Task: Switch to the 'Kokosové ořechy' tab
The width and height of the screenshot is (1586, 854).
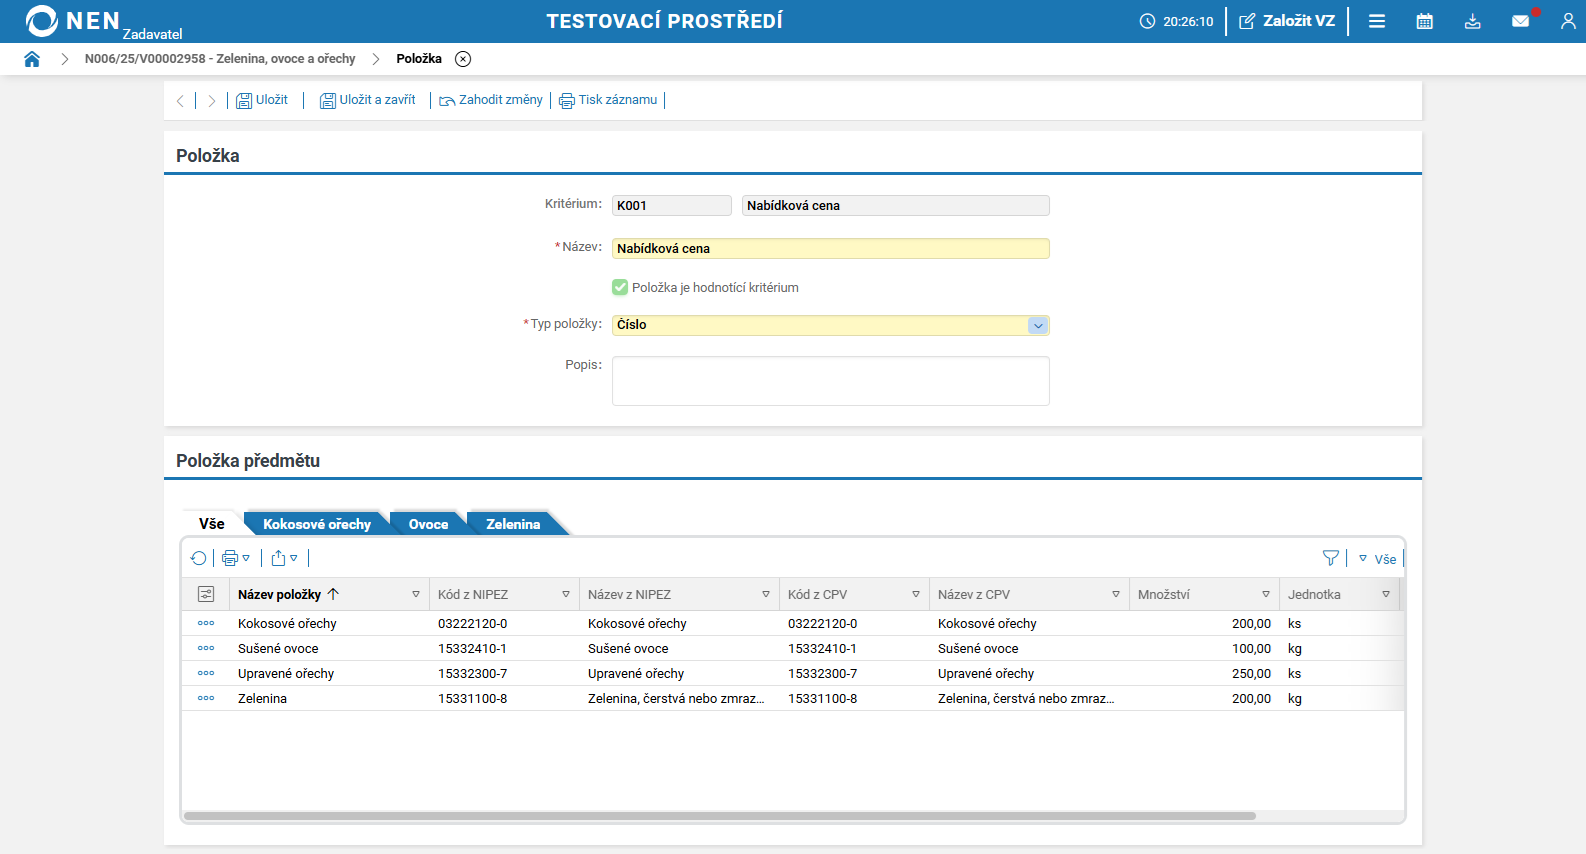Action: coord(316,524)
